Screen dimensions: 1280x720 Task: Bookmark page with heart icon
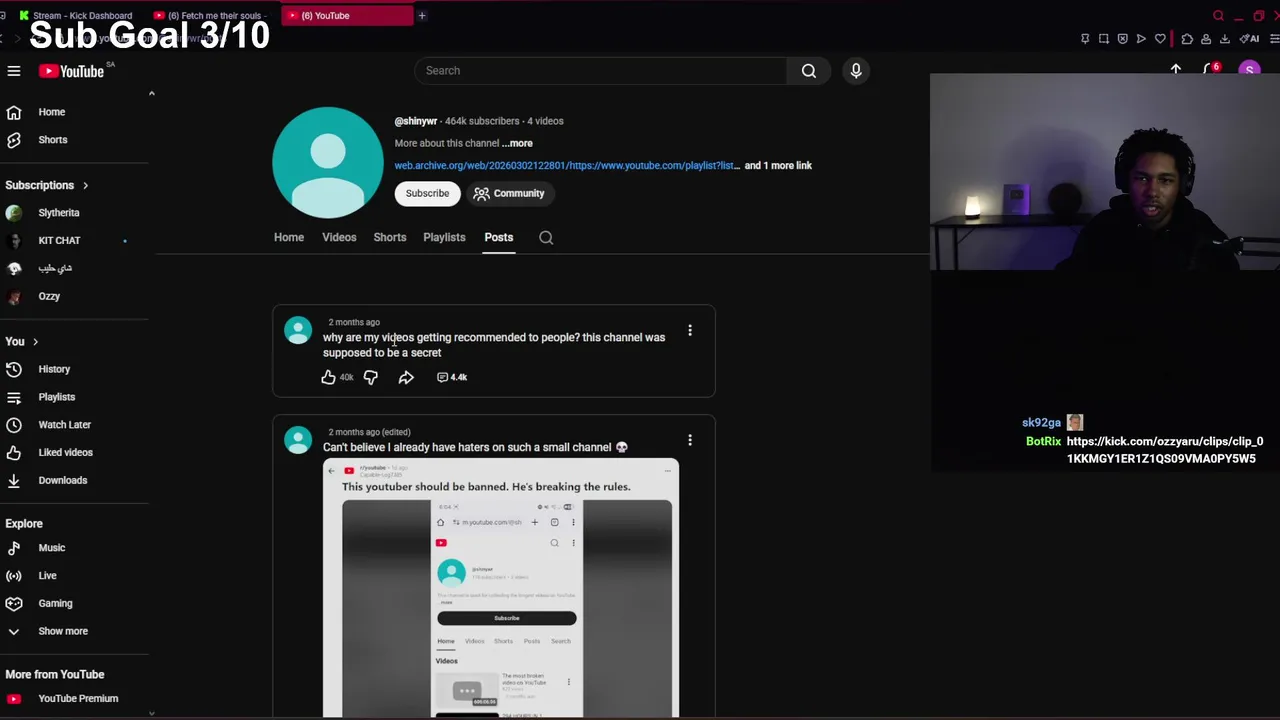tap(1160, 39)
